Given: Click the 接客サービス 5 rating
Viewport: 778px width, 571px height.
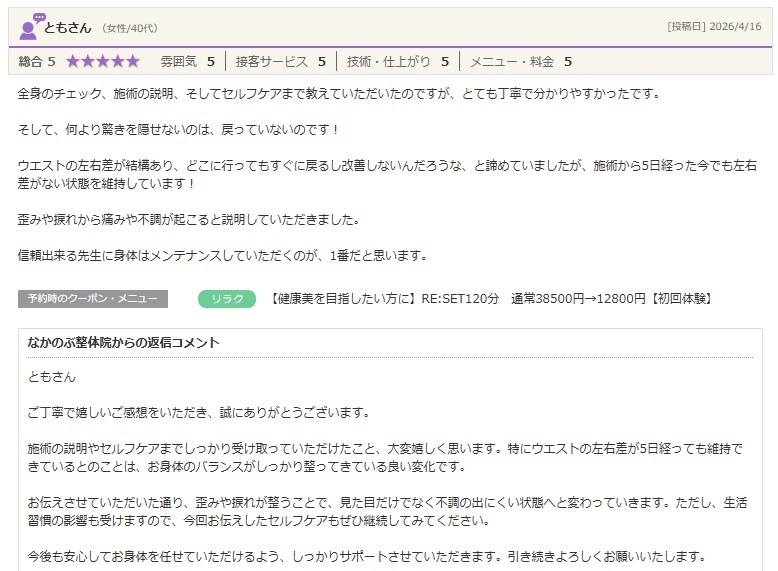Looking at the screenshot, I should [280, 62].
